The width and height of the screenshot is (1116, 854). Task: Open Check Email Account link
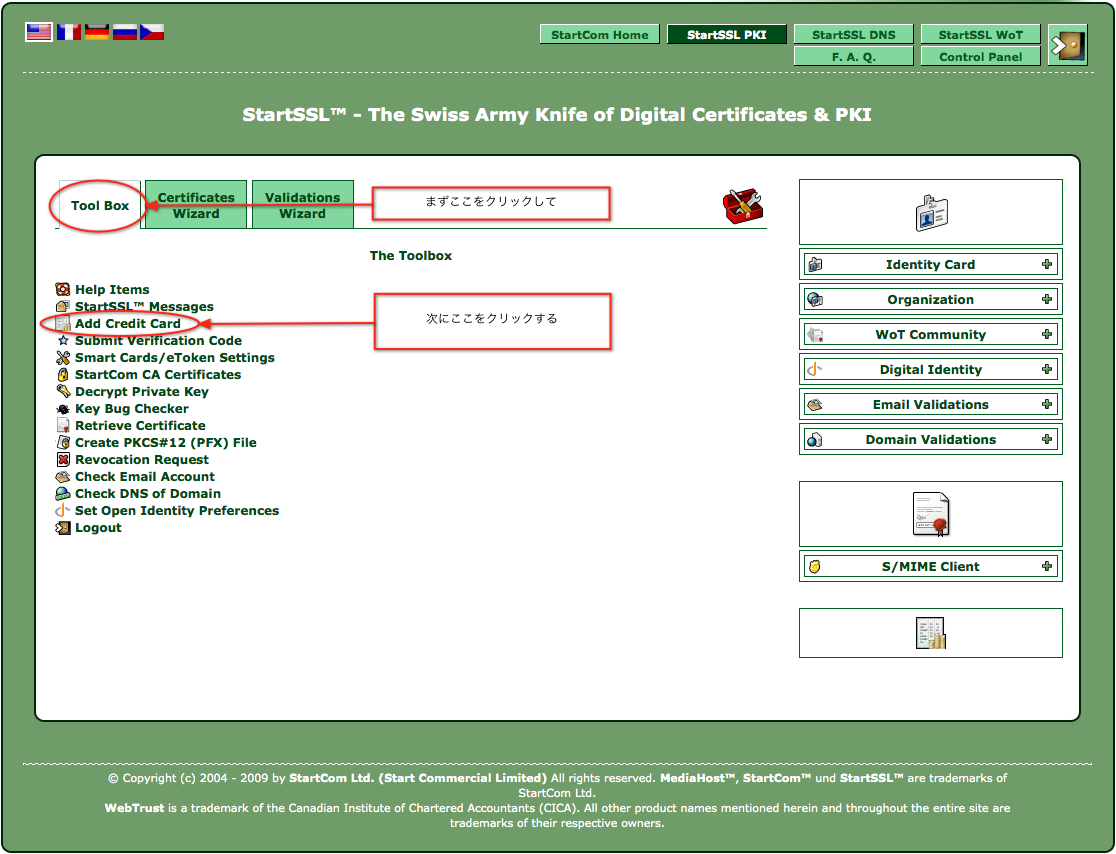pos(145,476)
